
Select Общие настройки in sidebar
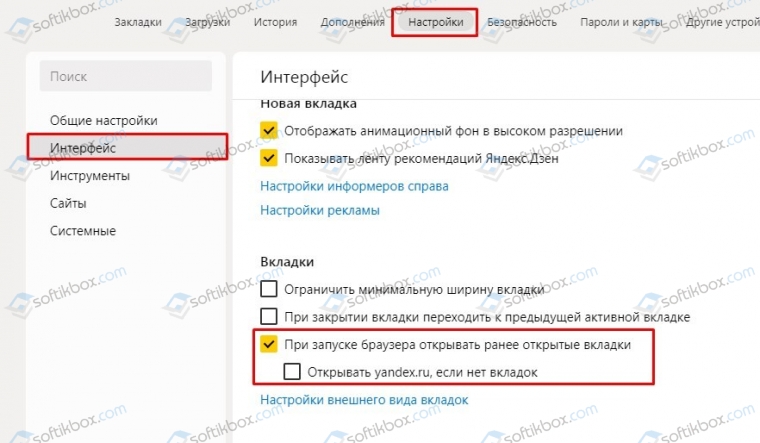point(104,120)
